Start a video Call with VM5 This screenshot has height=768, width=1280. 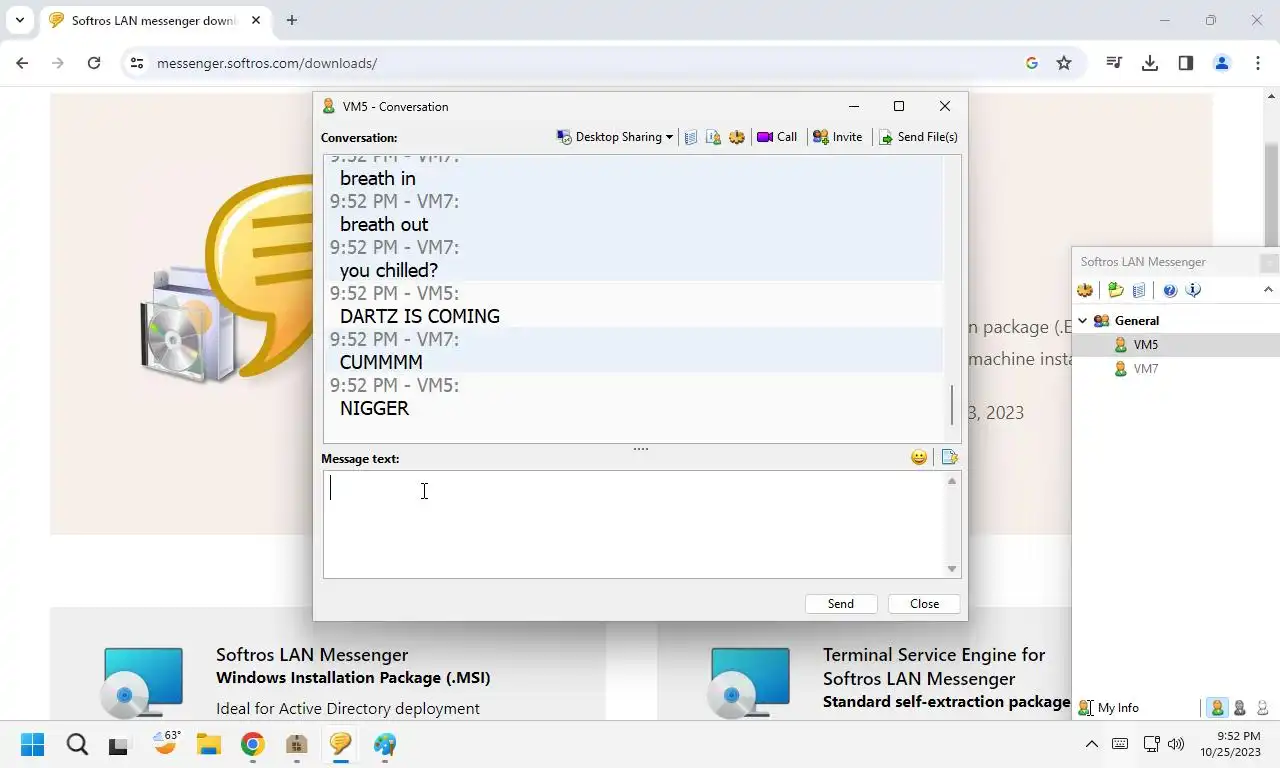tap(777, 137)
